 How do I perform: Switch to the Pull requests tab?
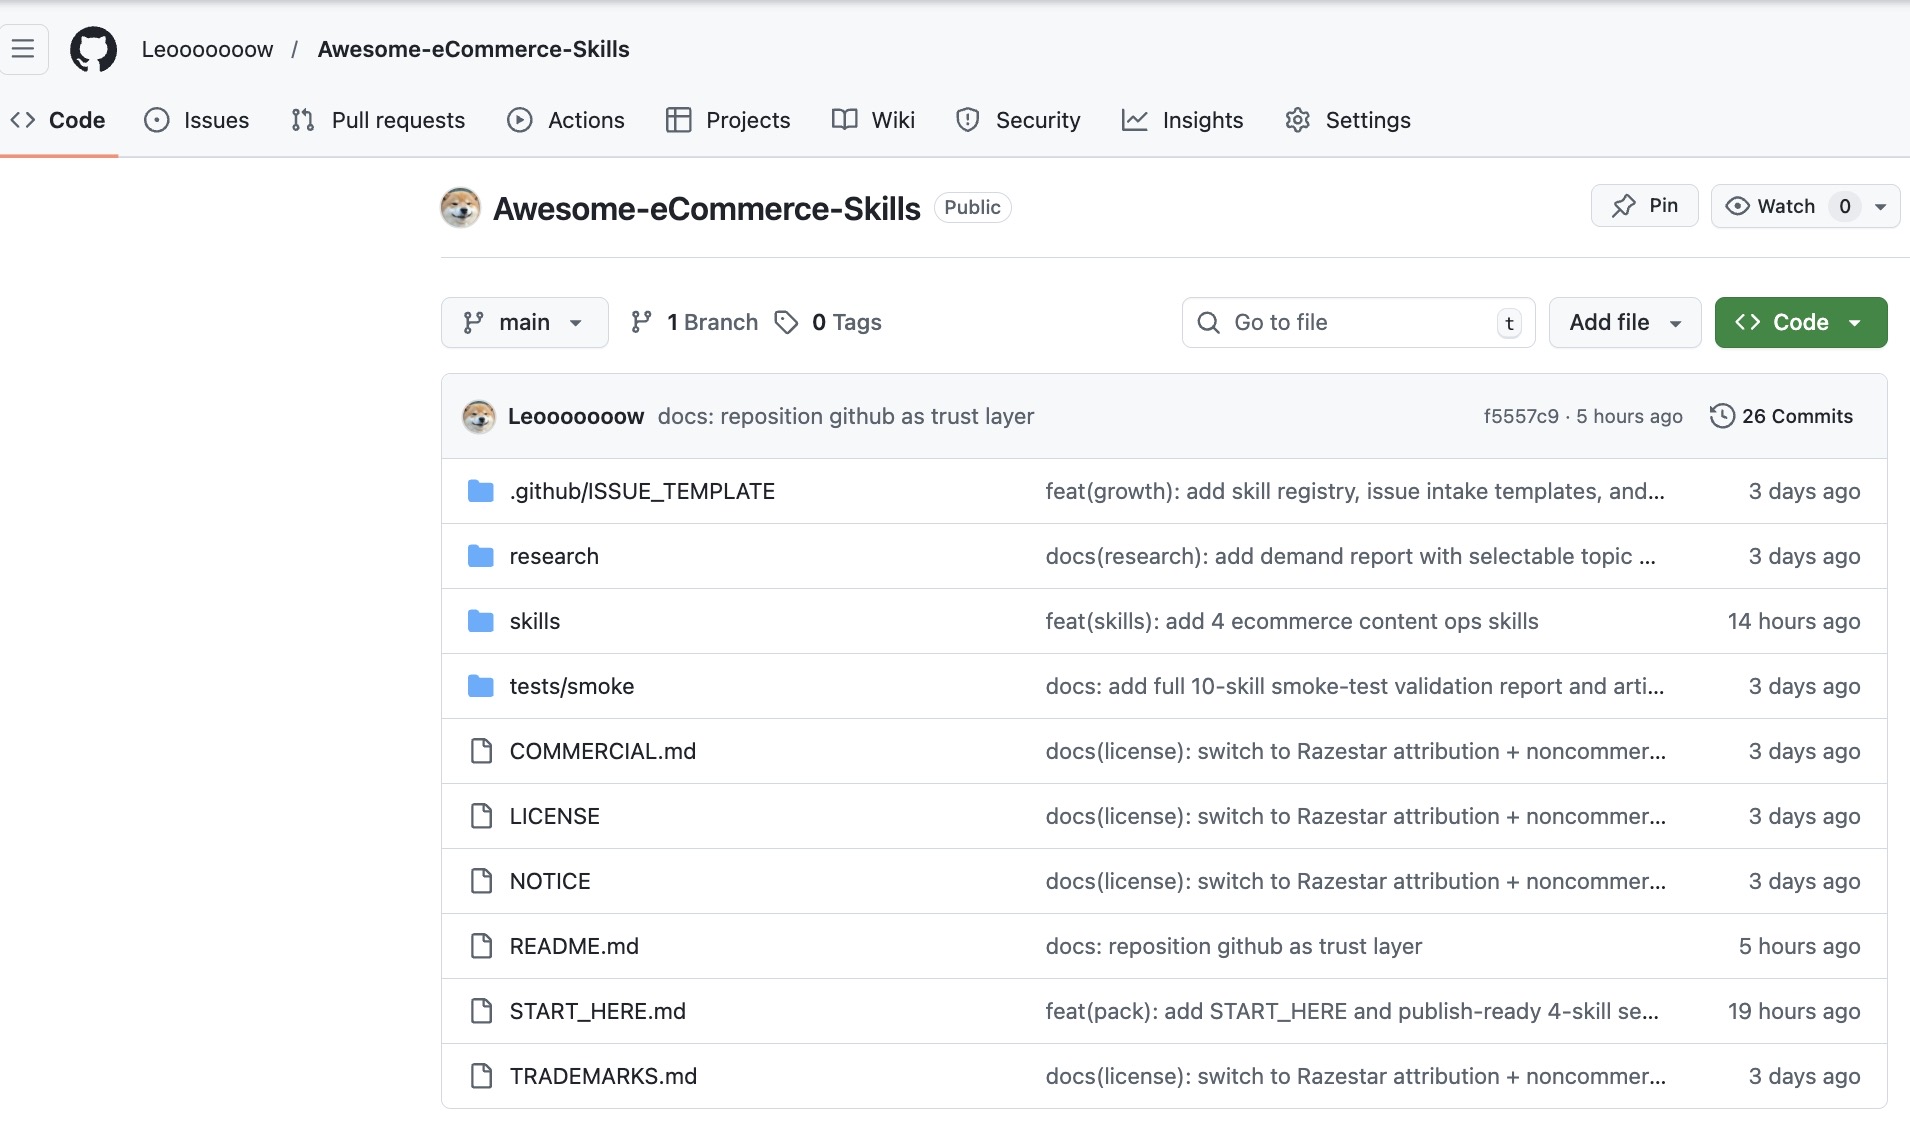[378, 120]
